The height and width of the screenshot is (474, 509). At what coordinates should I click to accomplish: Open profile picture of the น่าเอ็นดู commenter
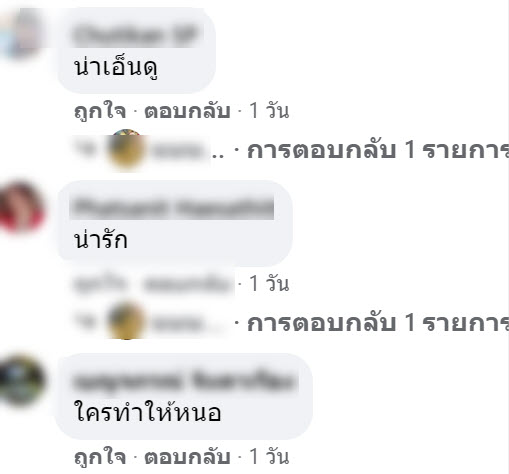click(21, 35)
